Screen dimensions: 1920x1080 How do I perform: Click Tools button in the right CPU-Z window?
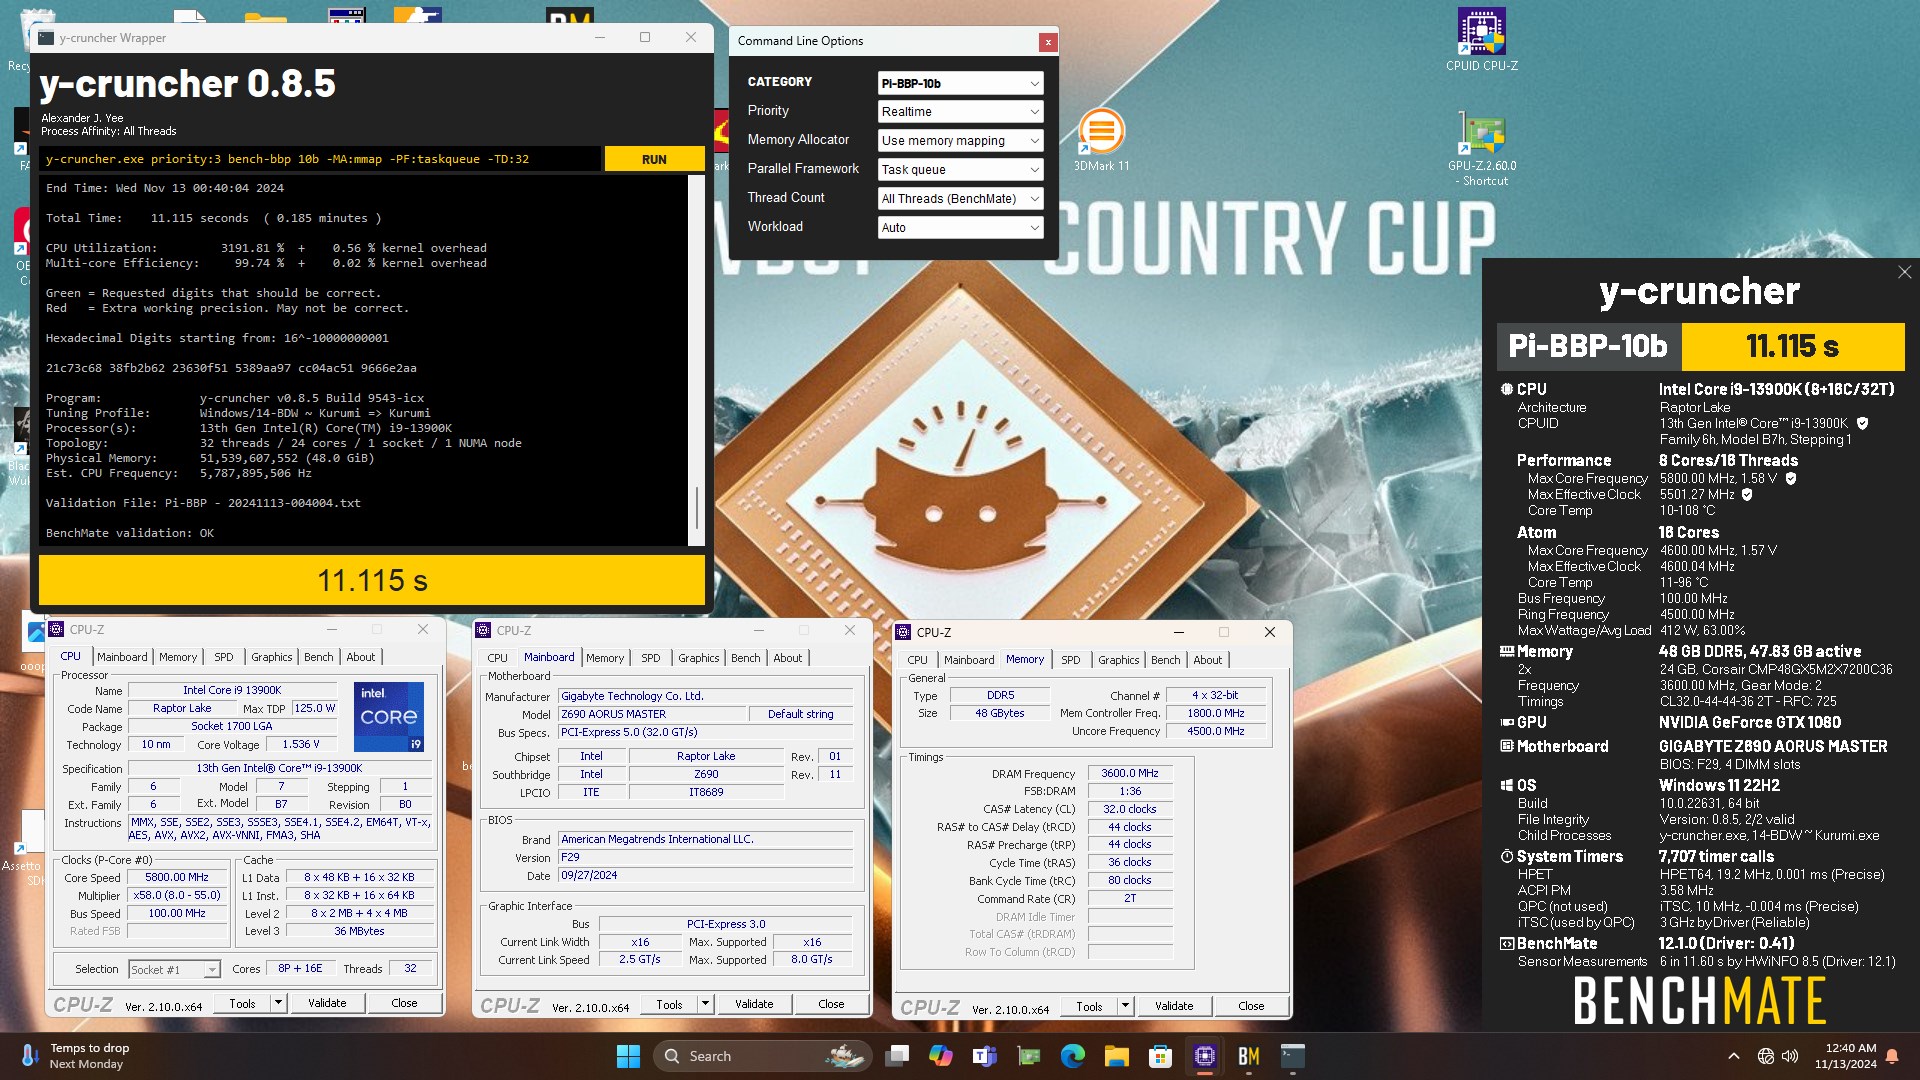tap(1089, 1006)
